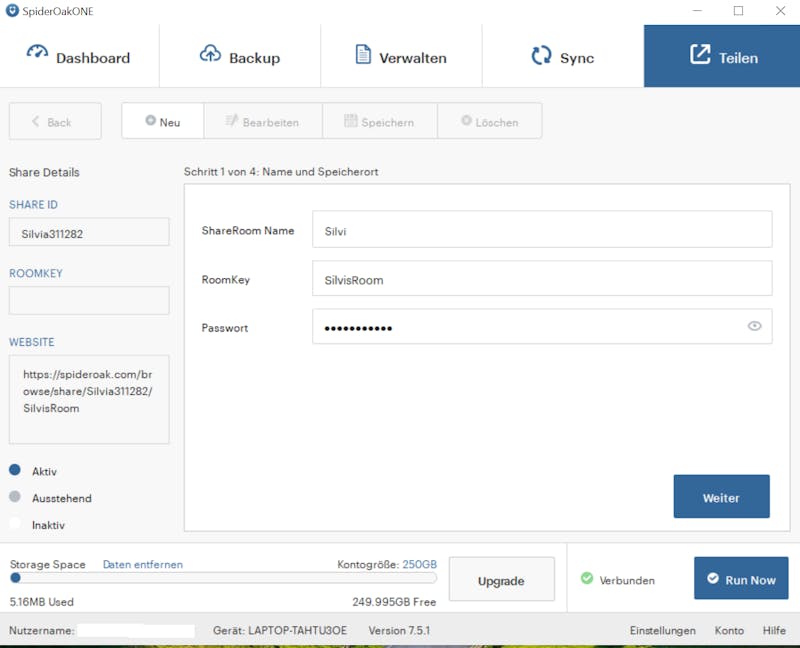Screen dimensions: 800x648
Task: Open the Daten entfernen link
Action: [x=143, y=564]
